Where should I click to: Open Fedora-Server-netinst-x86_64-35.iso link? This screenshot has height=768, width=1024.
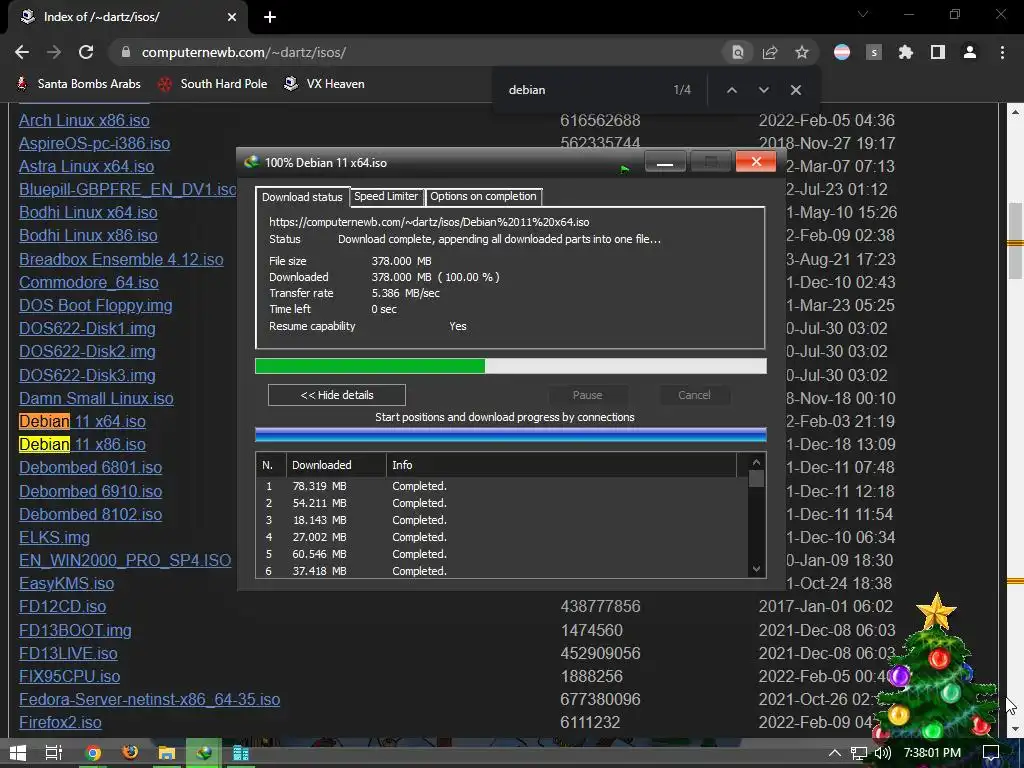pos(150,699)
